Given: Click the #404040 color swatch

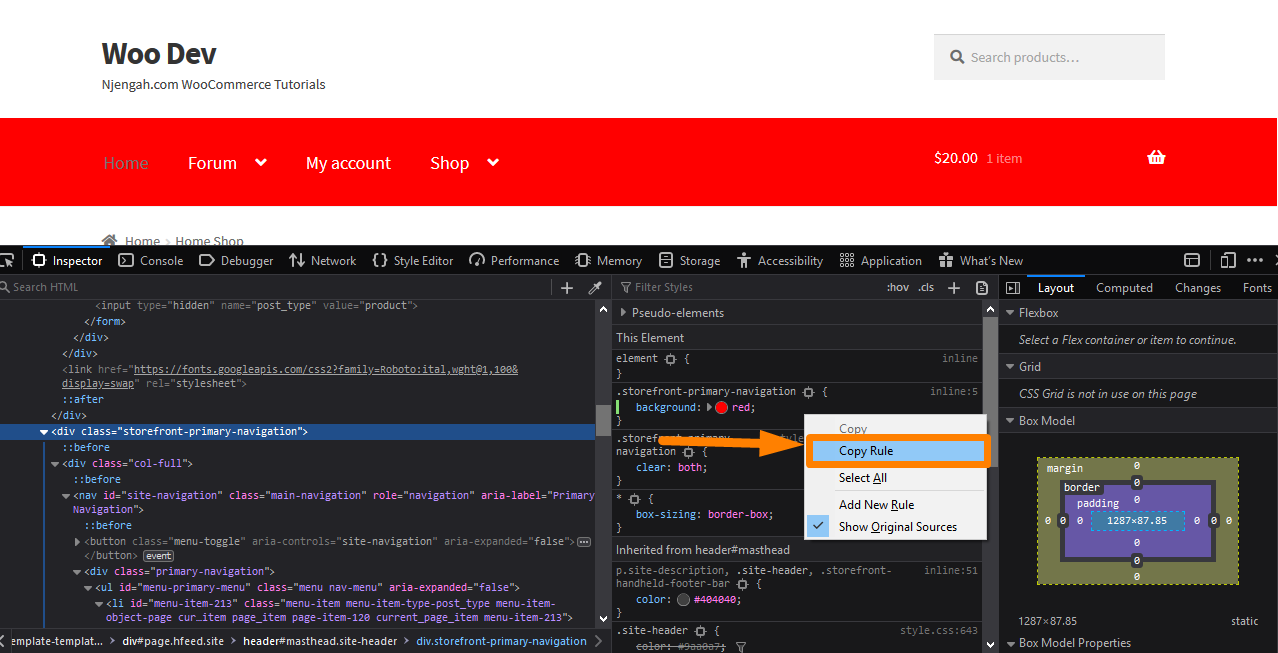Looking at the screenshot, I should [x=683, y=600].
